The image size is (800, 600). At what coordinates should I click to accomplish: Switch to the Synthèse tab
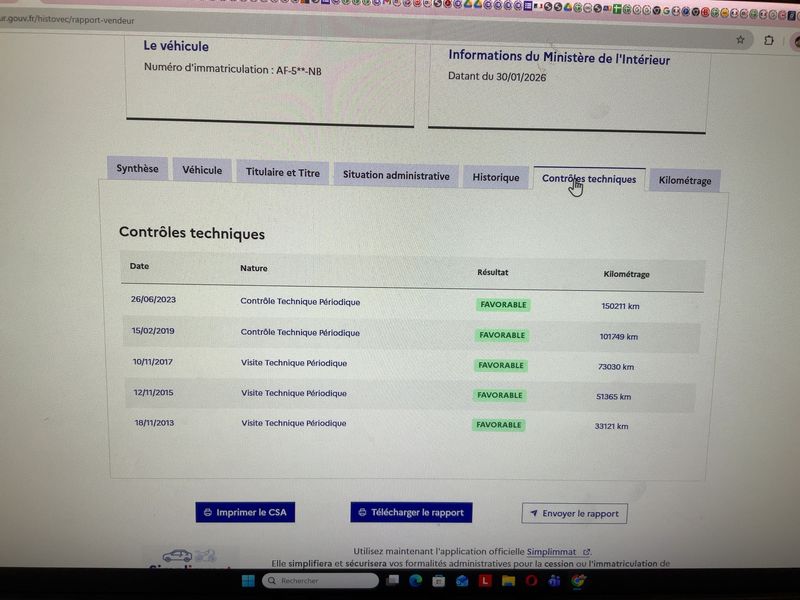pos(137,169)
